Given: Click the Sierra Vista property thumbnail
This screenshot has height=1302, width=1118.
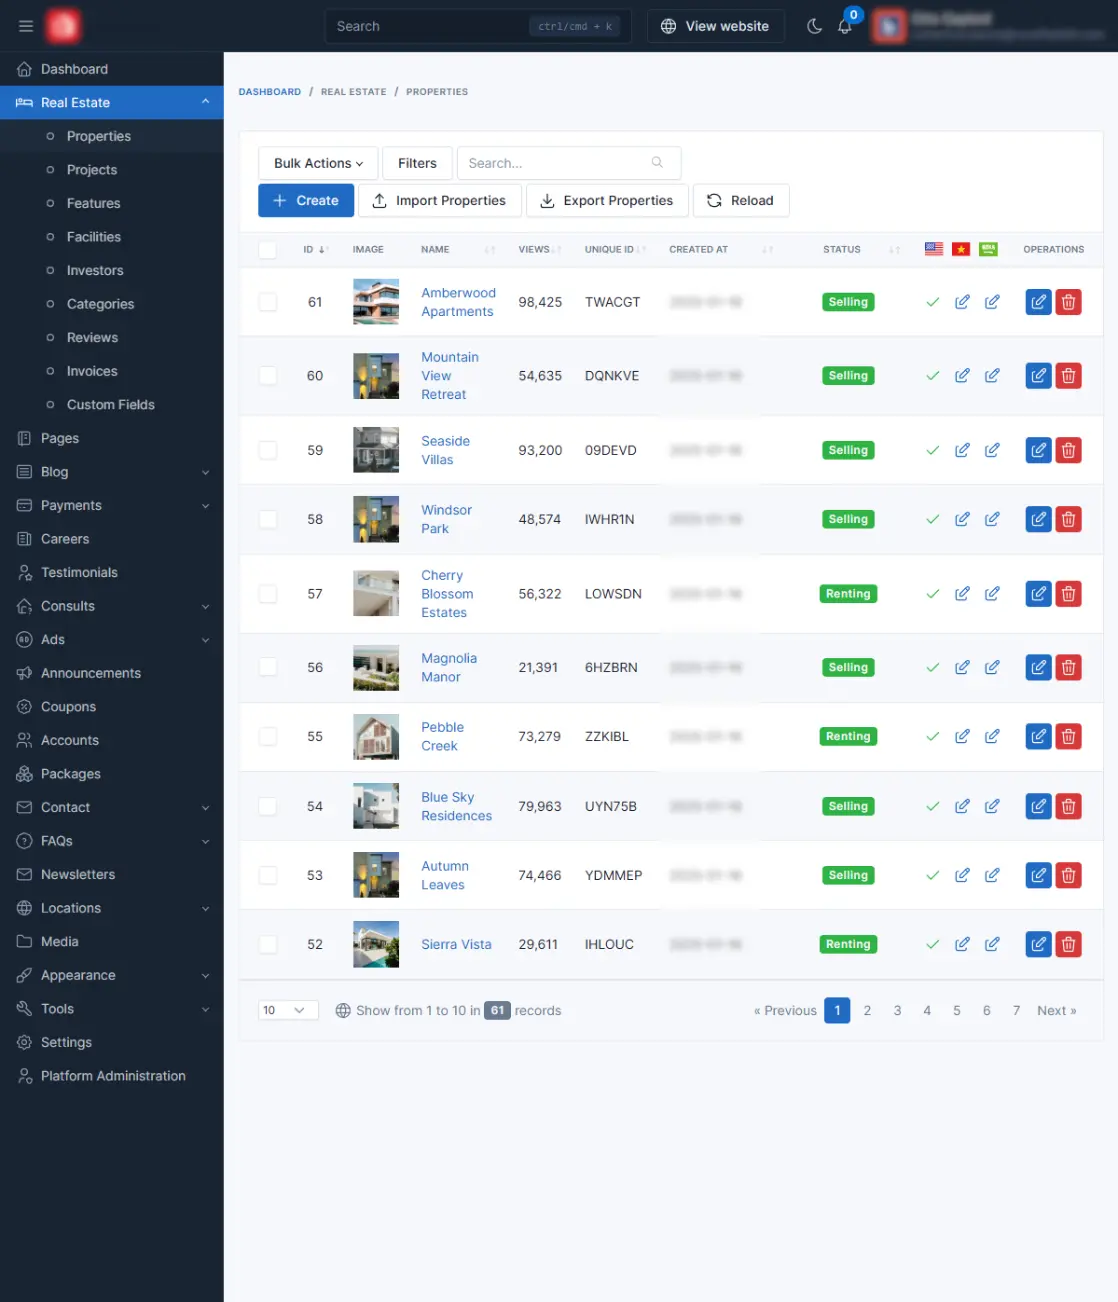Looking at the screenshot, I should [x=376, y=944].
